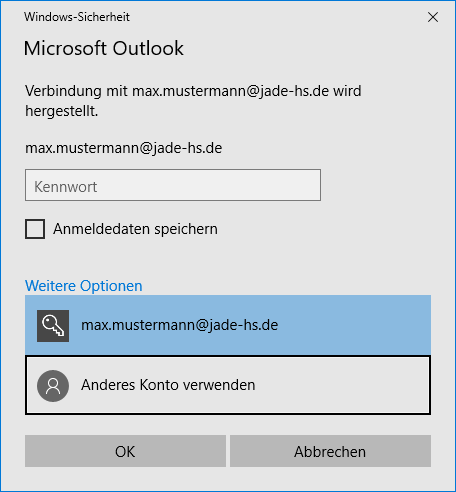Click the 'Microsoft Outlook' heading

104,48
